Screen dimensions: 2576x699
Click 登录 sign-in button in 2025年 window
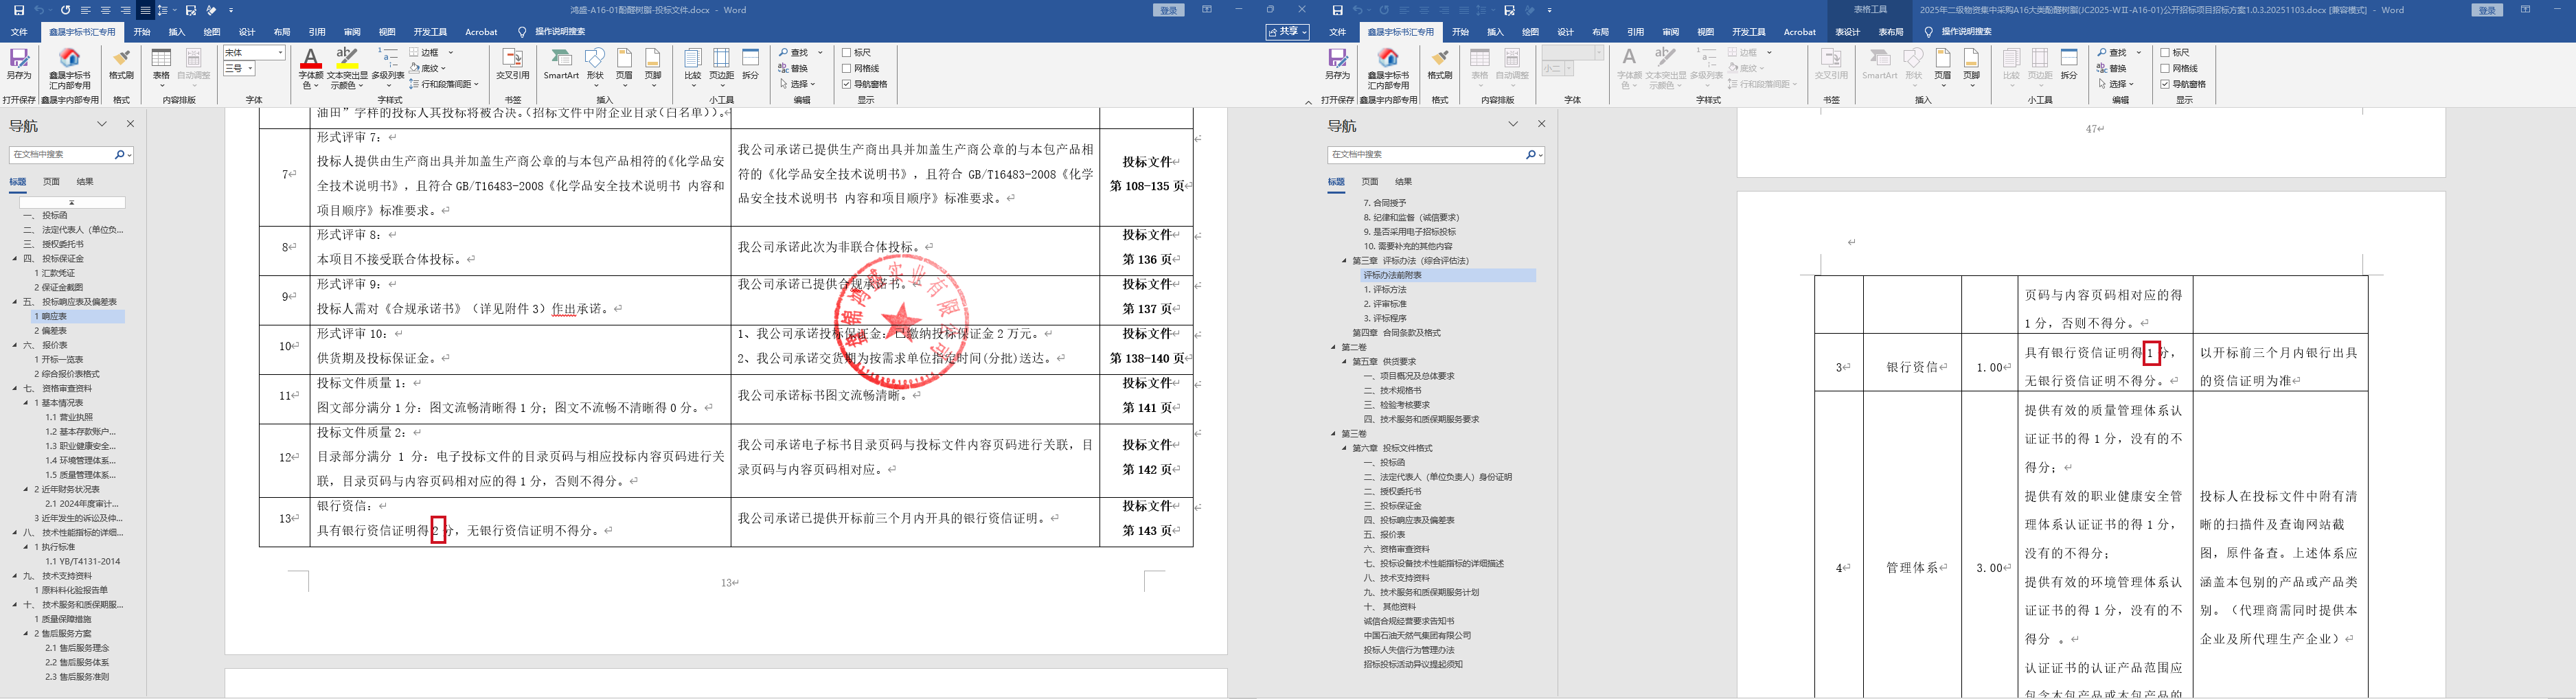[x=2486, y=10]
